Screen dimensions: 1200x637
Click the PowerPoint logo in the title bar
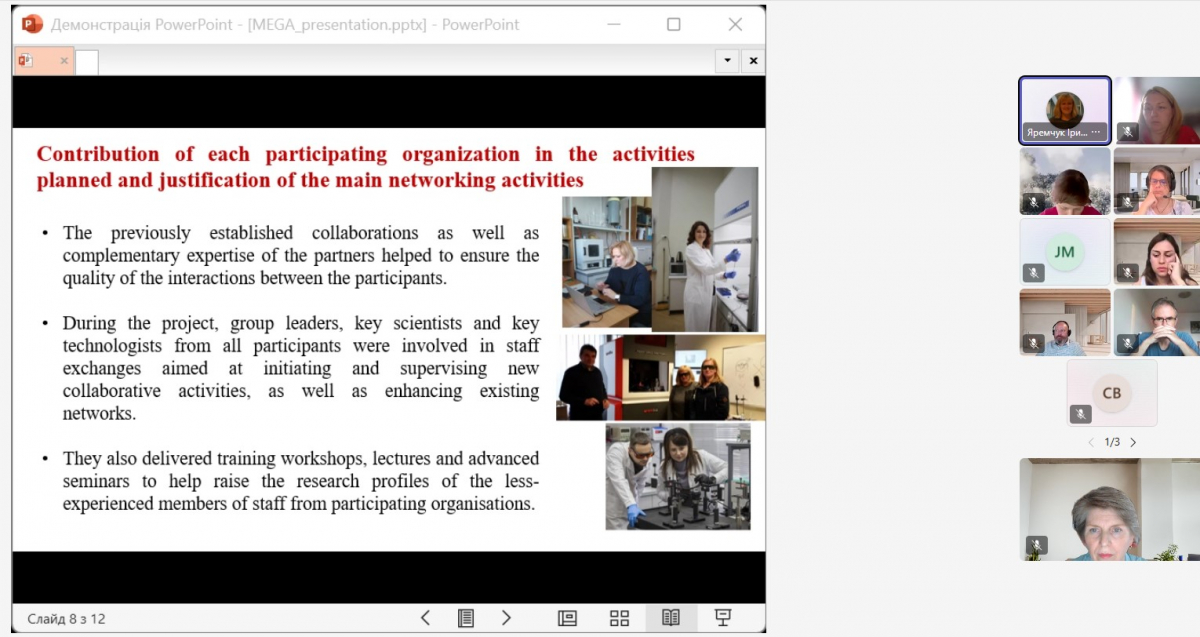click(x=32, y=24)
